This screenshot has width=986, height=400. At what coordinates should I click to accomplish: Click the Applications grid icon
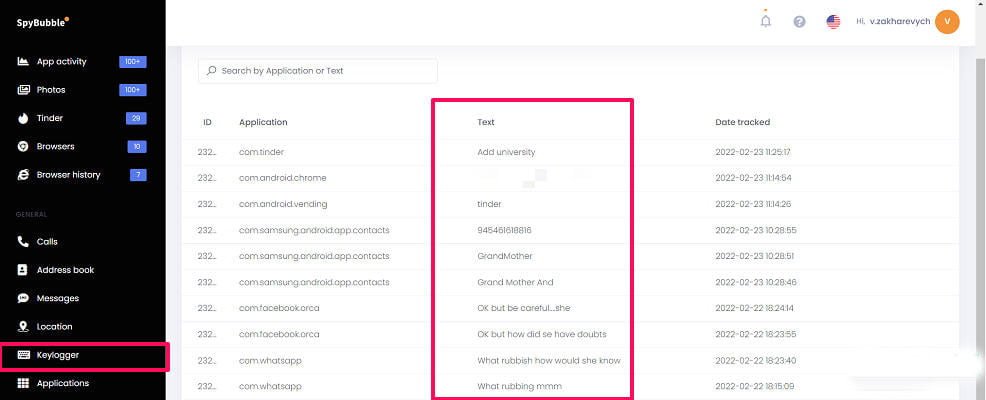pos(23,383)
